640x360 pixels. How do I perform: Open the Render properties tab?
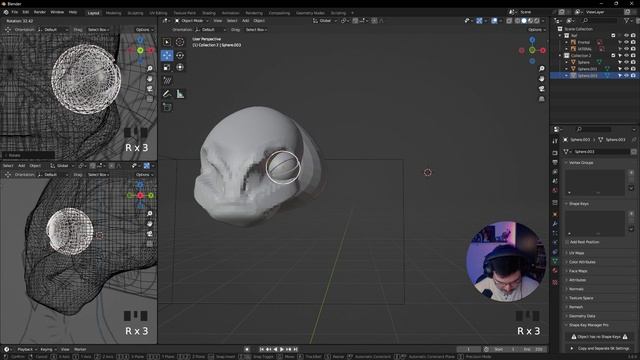coord(555,153)
